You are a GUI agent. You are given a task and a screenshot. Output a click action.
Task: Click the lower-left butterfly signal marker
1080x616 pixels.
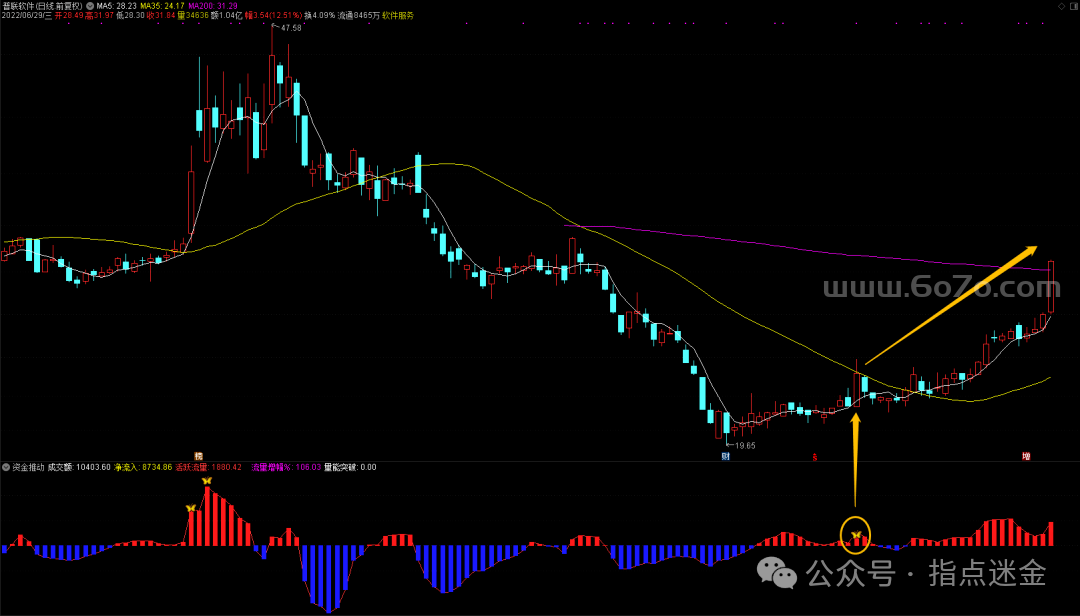190,508
